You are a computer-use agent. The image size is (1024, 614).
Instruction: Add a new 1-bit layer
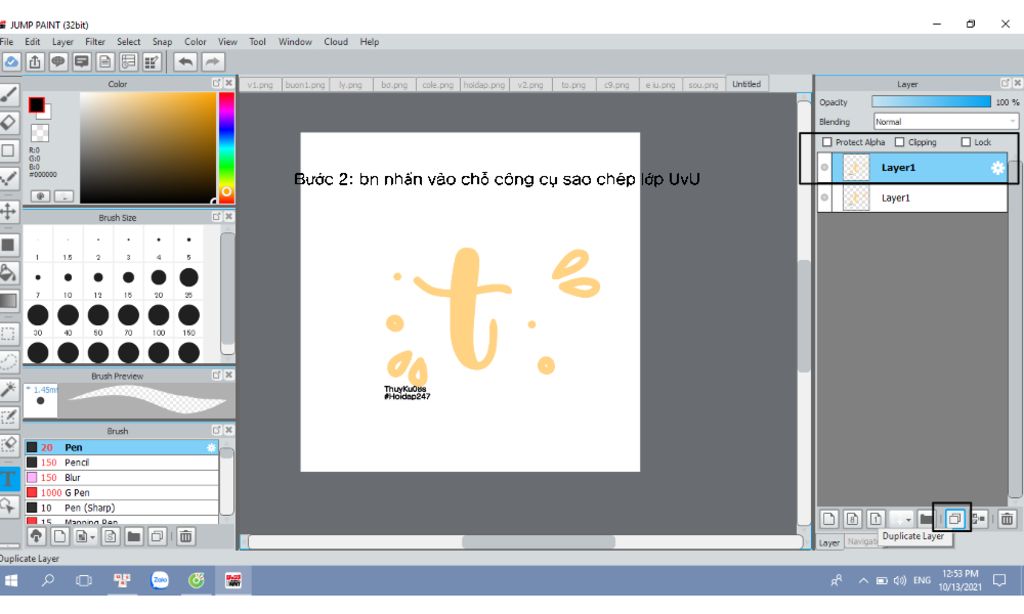pos(876,519)
